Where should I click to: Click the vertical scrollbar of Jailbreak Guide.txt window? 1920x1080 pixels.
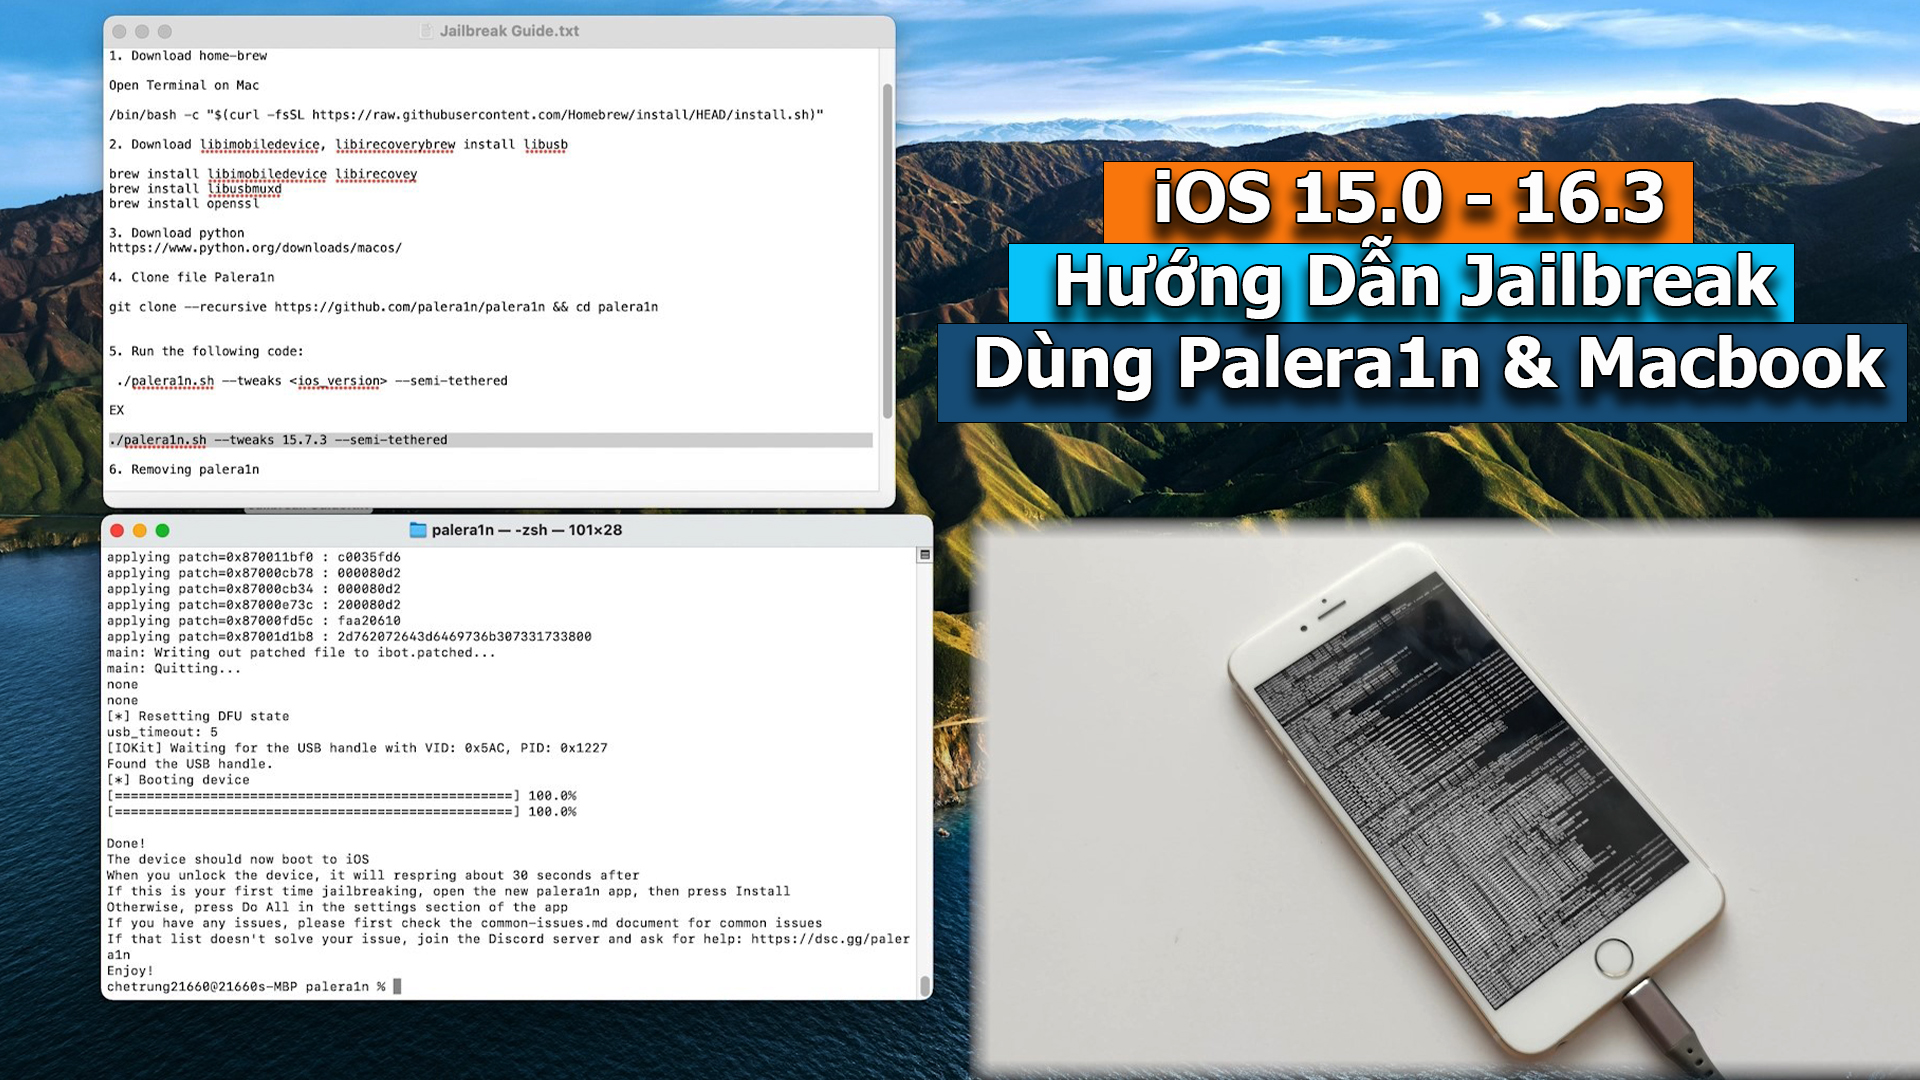887,251
